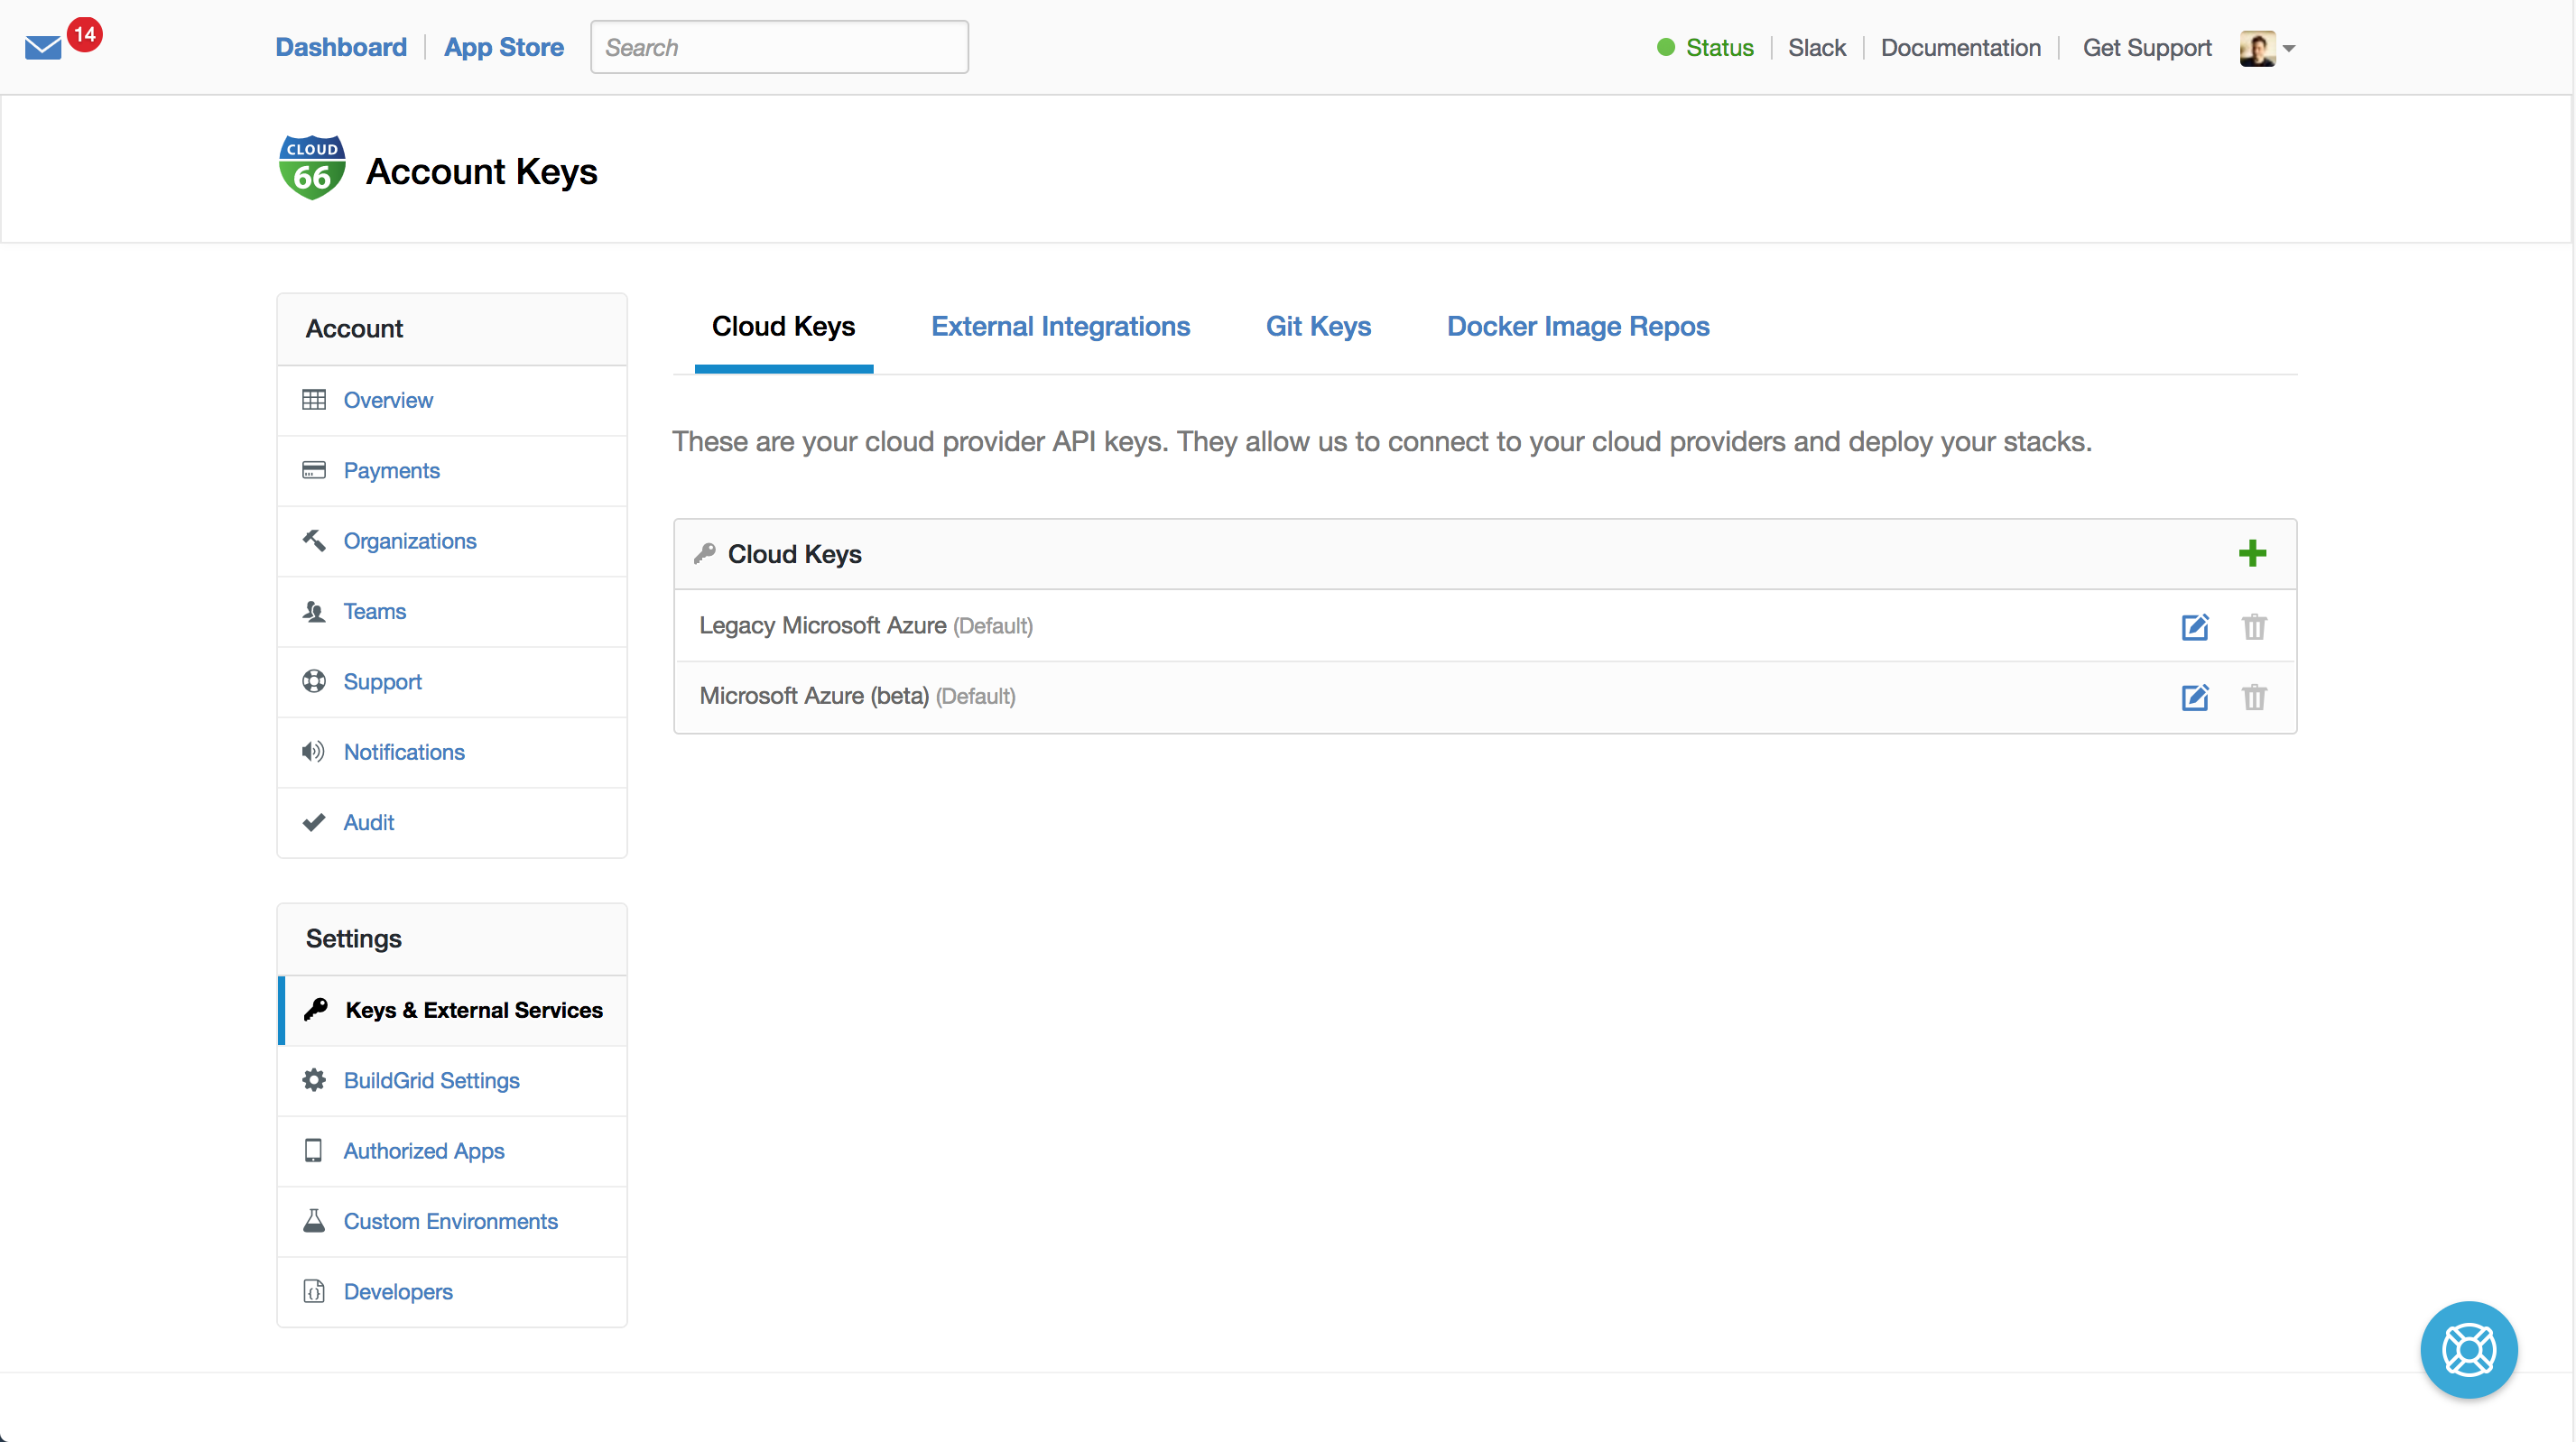This screenshot has height=1442, width=2576.
Task: Go to the Dashboard
Action: coord(341,47)
